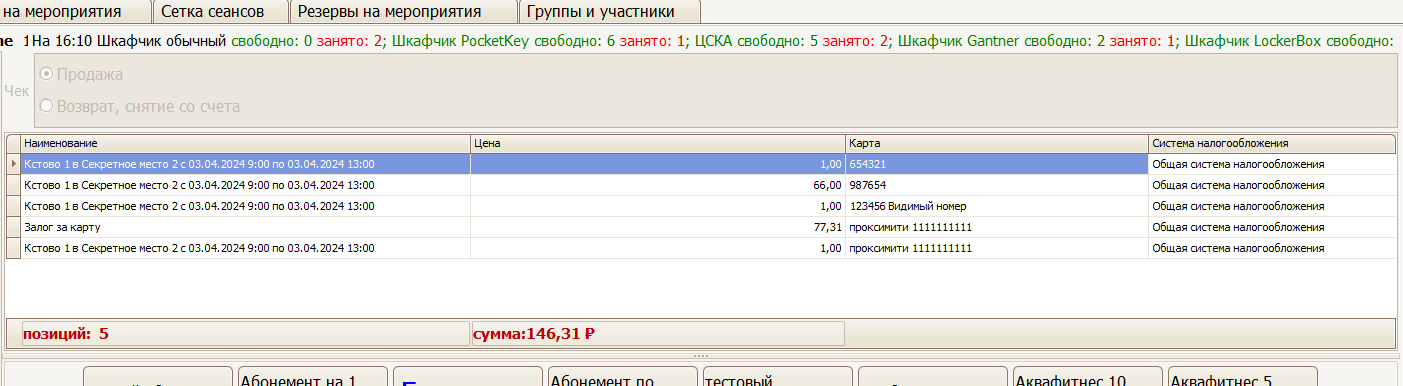Click the Система налогообложения column header

pos(1272,144)
